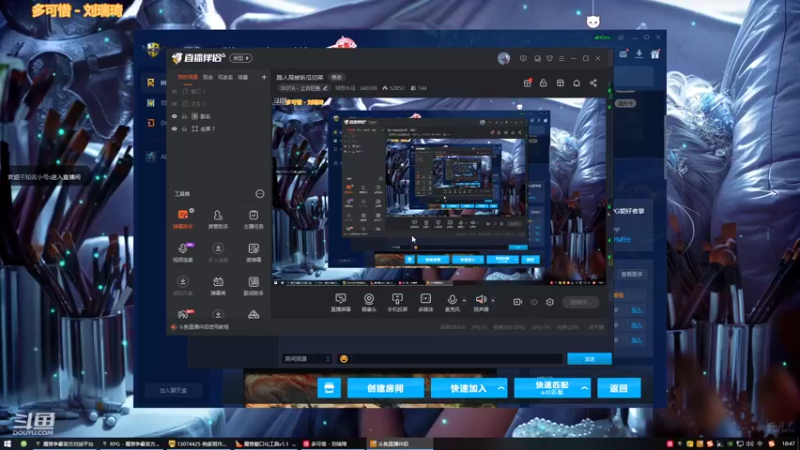Expand the speaker options arrow
Image resolution: width=800 pixels, height=450 pixels.
(x=493, y=301)
